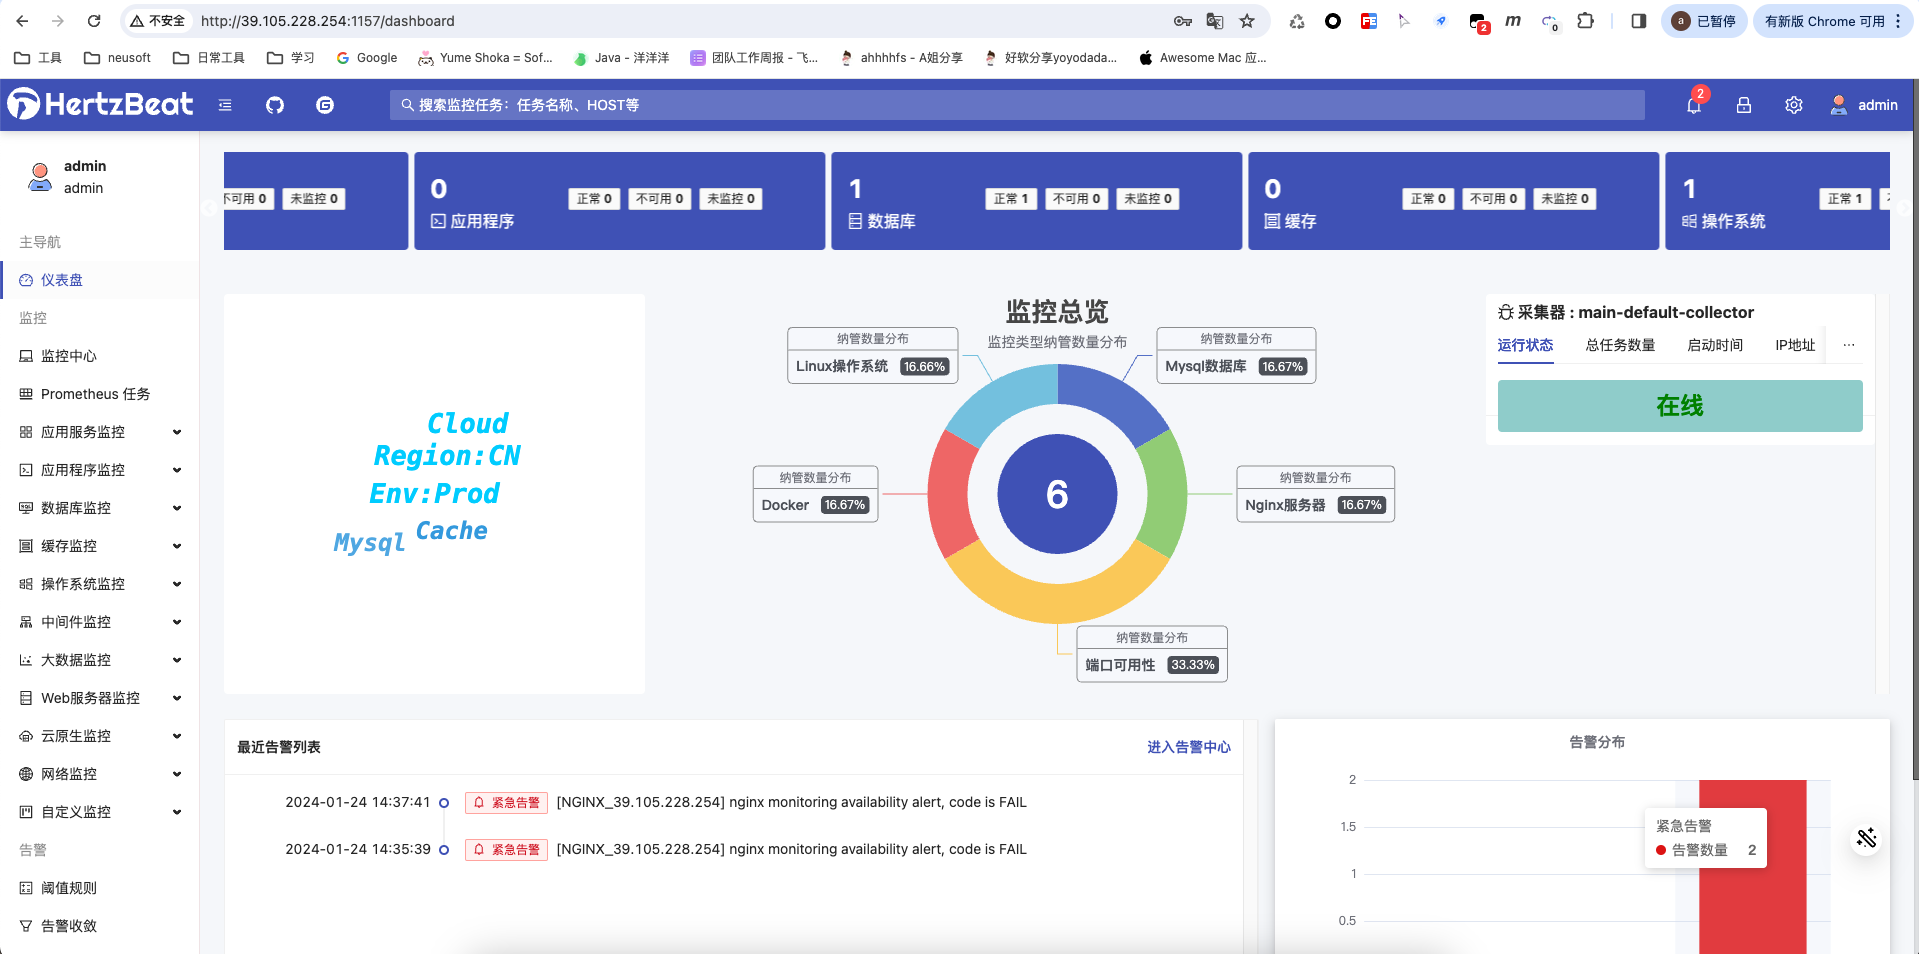The height and width of the screenshot is (954, 1919).
Task: Open the settings gear in header
Action: tap(1794, 105)
